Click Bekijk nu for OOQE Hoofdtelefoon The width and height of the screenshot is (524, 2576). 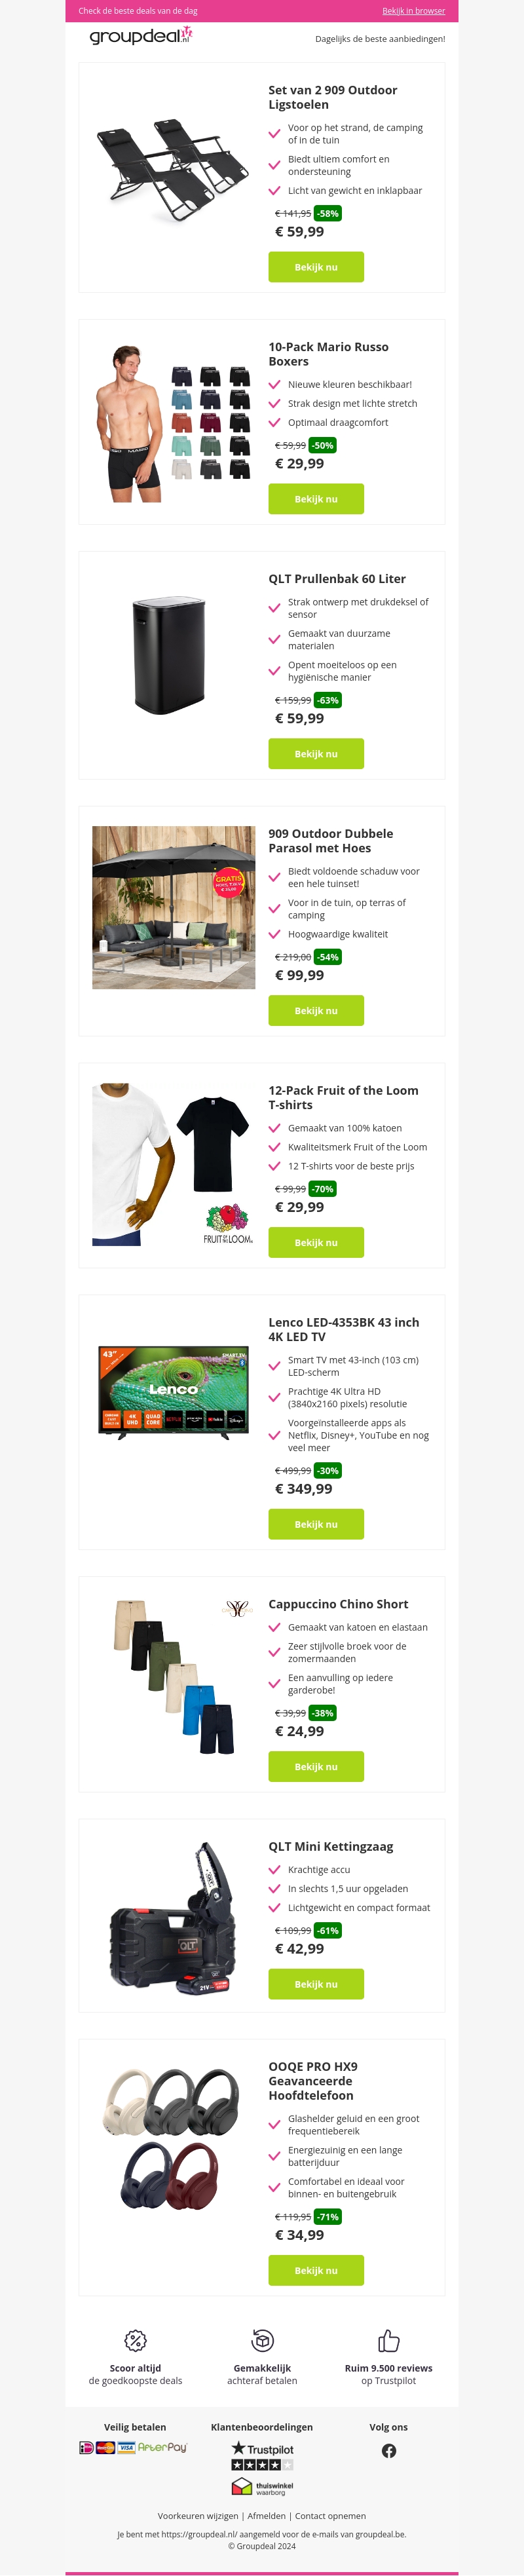coord(316,2270)
